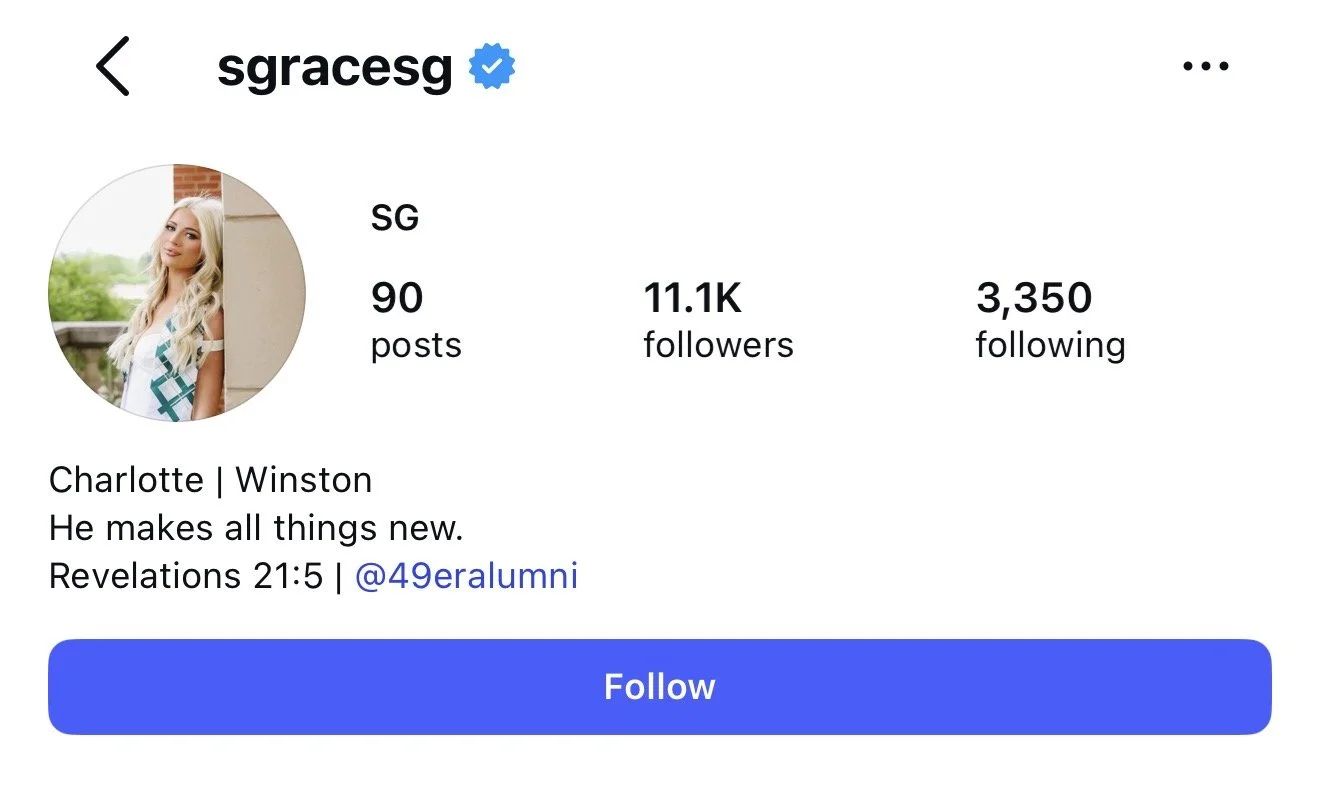The width and height of the screenshot is (1320, 793).
Task: Click the word Winston in bio
Action: (x=303, y=480)
